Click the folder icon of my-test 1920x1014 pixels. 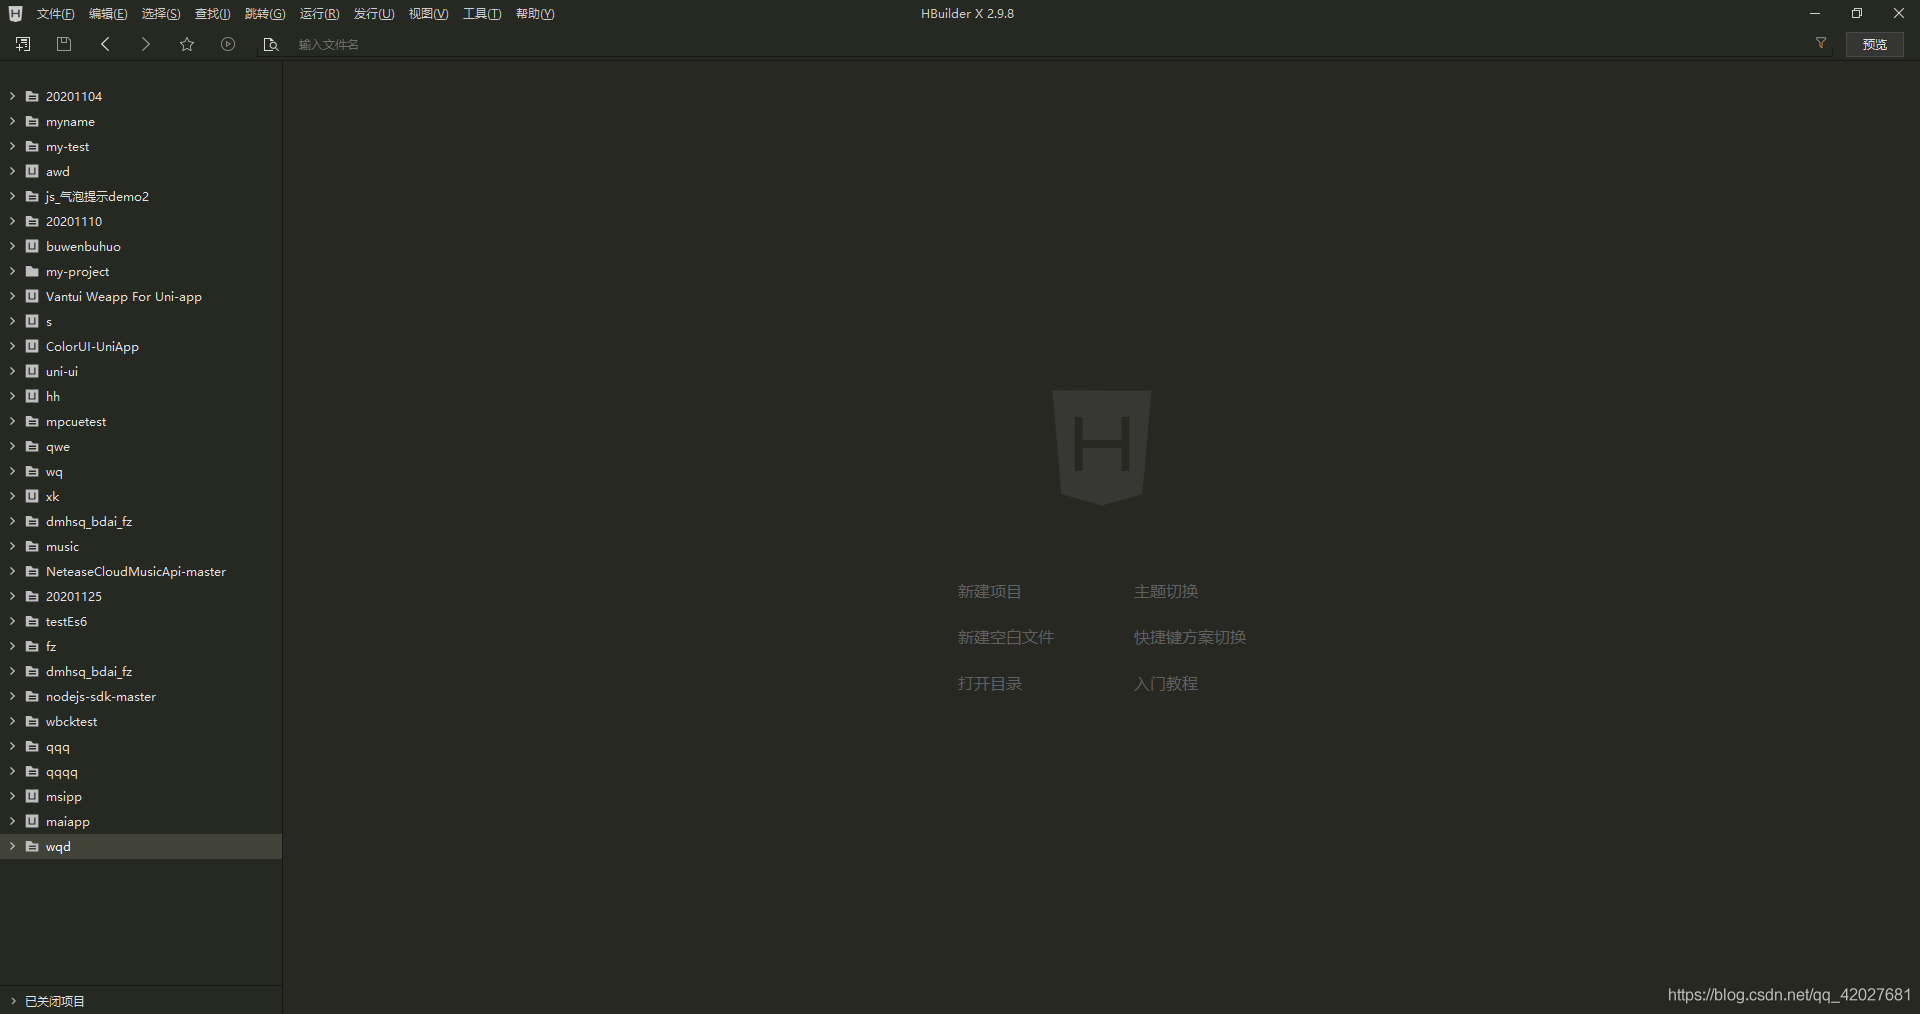point(32,146)
